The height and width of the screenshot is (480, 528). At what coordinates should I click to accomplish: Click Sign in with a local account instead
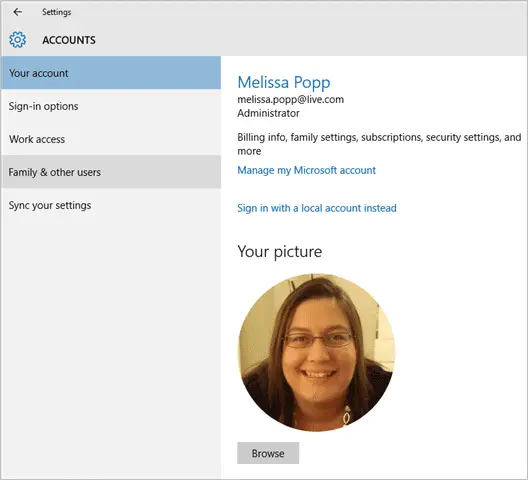coord(317,208)
